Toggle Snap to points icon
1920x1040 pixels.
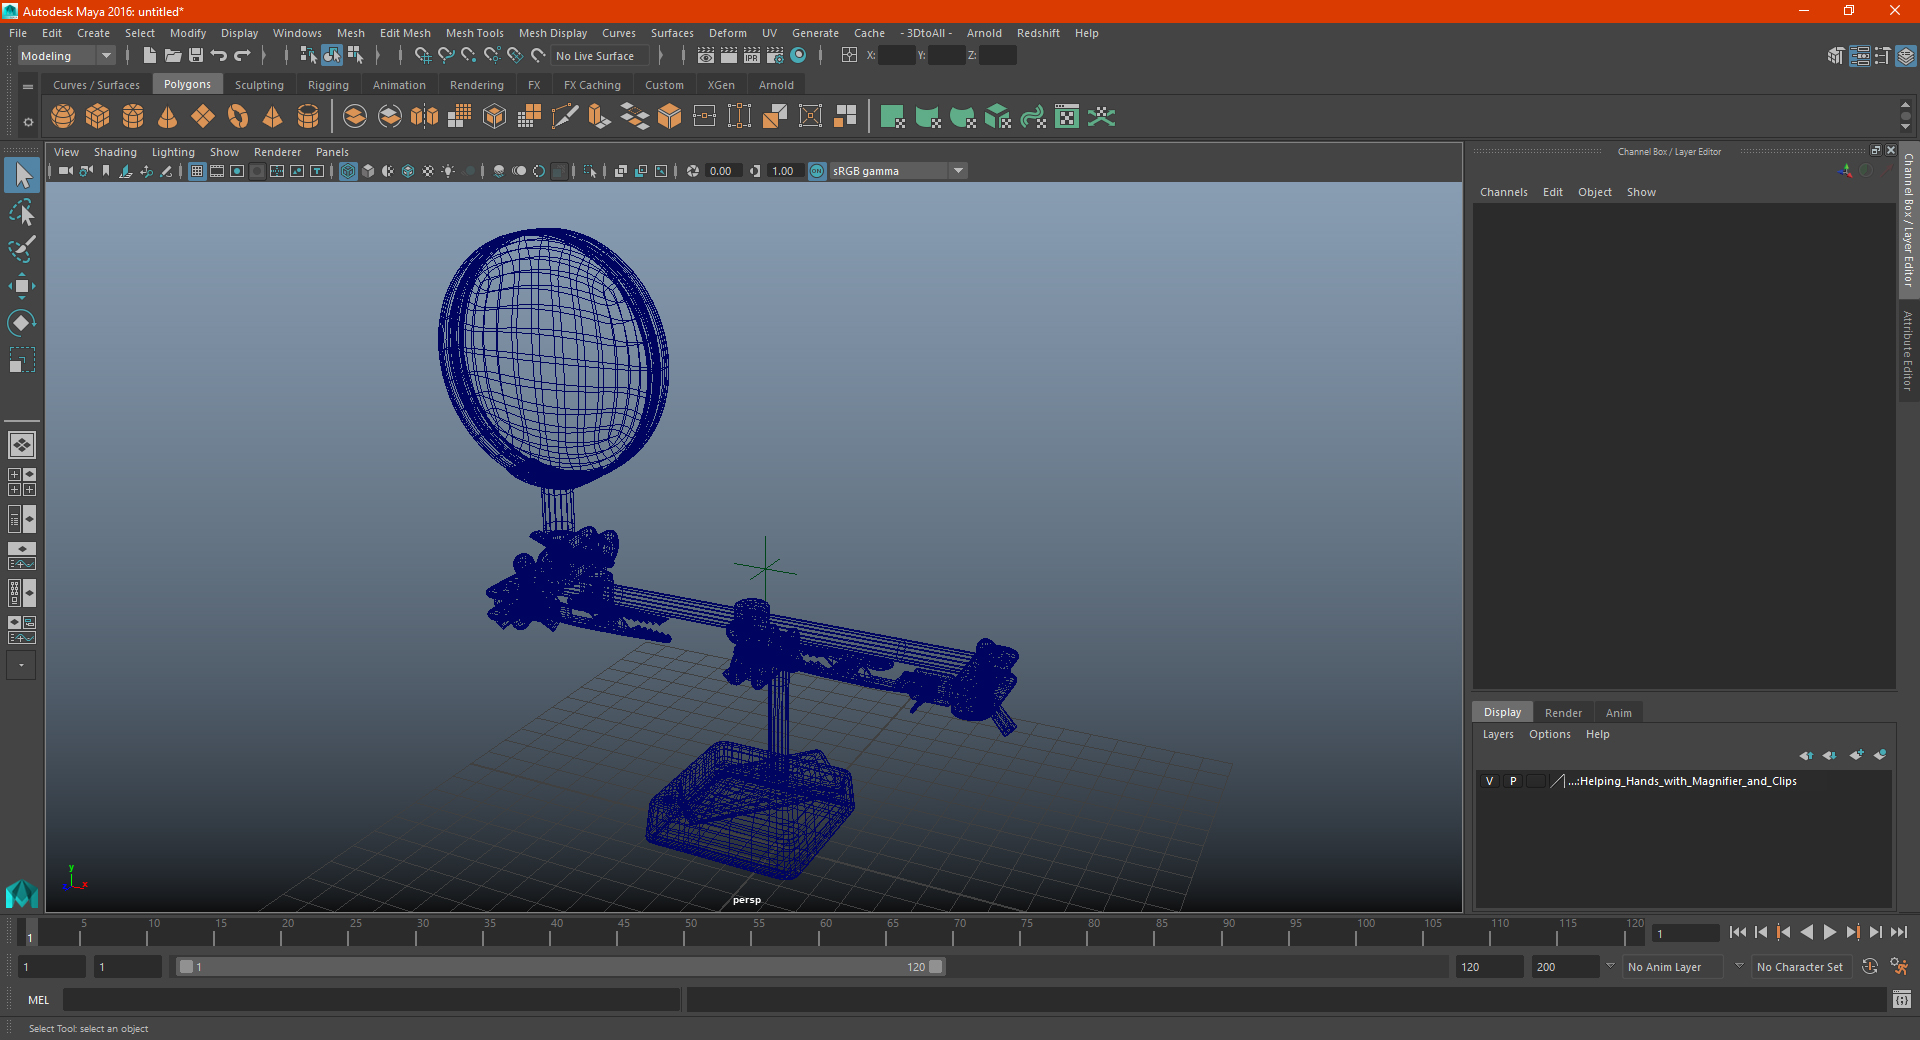pyautogui.click(x=469, y=56)
